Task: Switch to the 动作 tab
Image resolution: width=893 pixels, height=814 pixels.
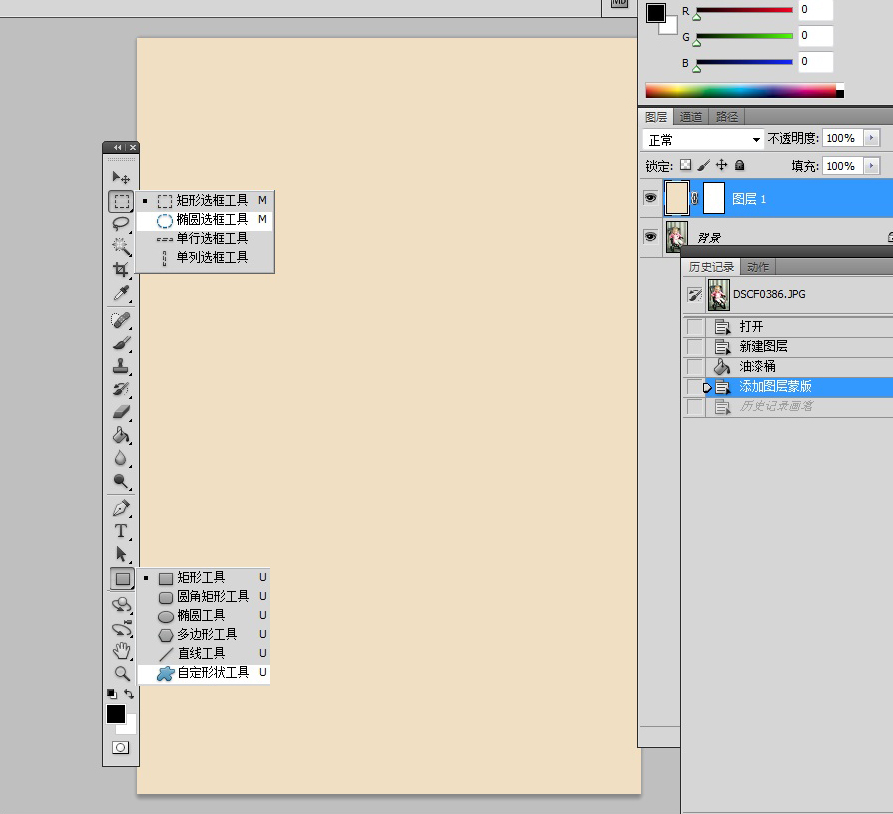Action: pyautogui.click(x=758, y=267)
